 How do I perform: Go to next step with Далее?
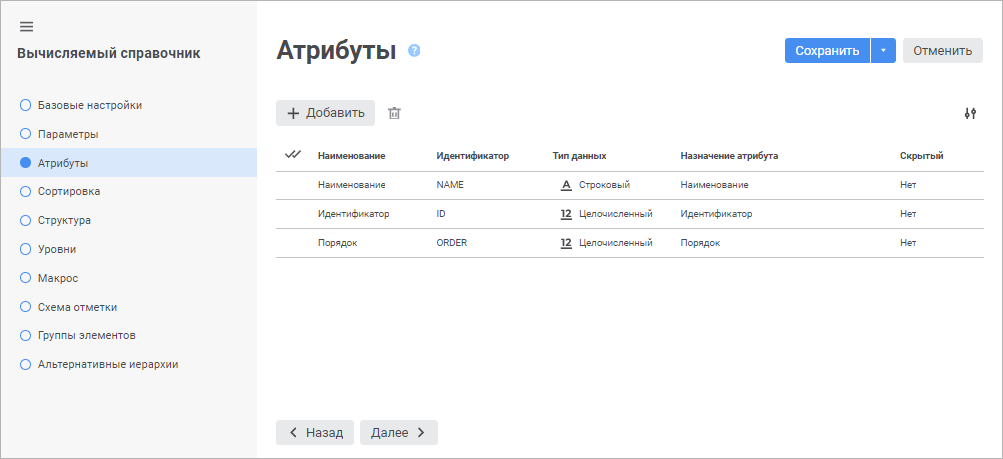pyautogui.click(x=398, y=432)
